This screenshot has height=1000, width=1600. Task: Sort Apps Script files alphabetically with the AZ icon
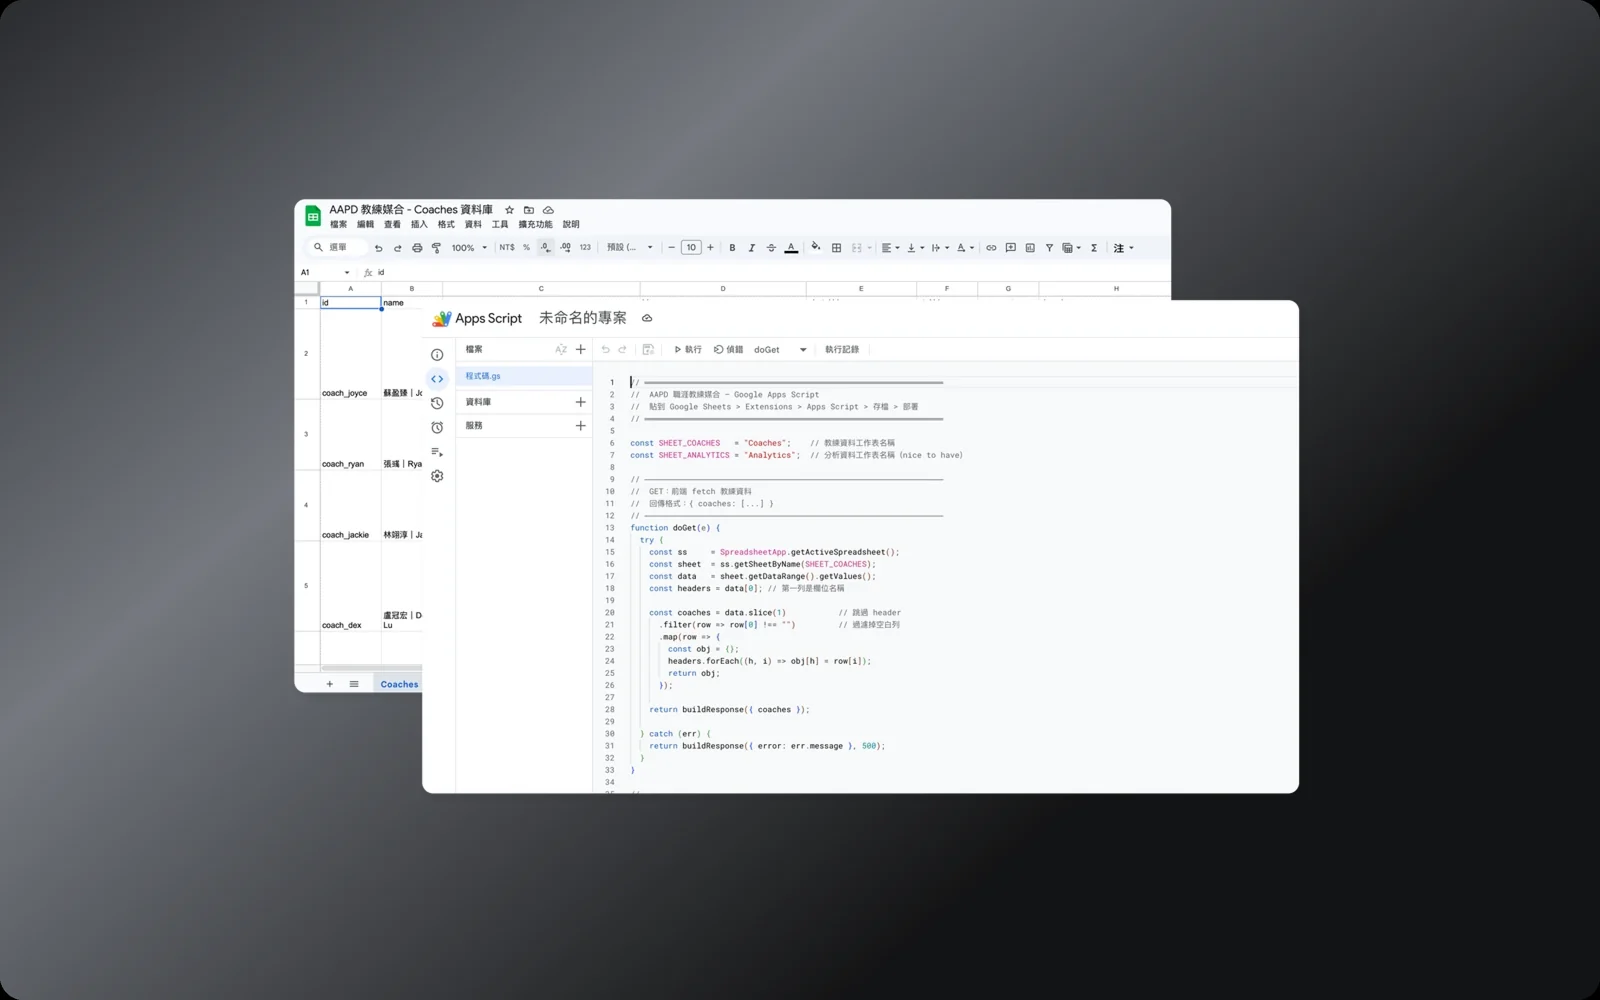[x=561, y=349]
